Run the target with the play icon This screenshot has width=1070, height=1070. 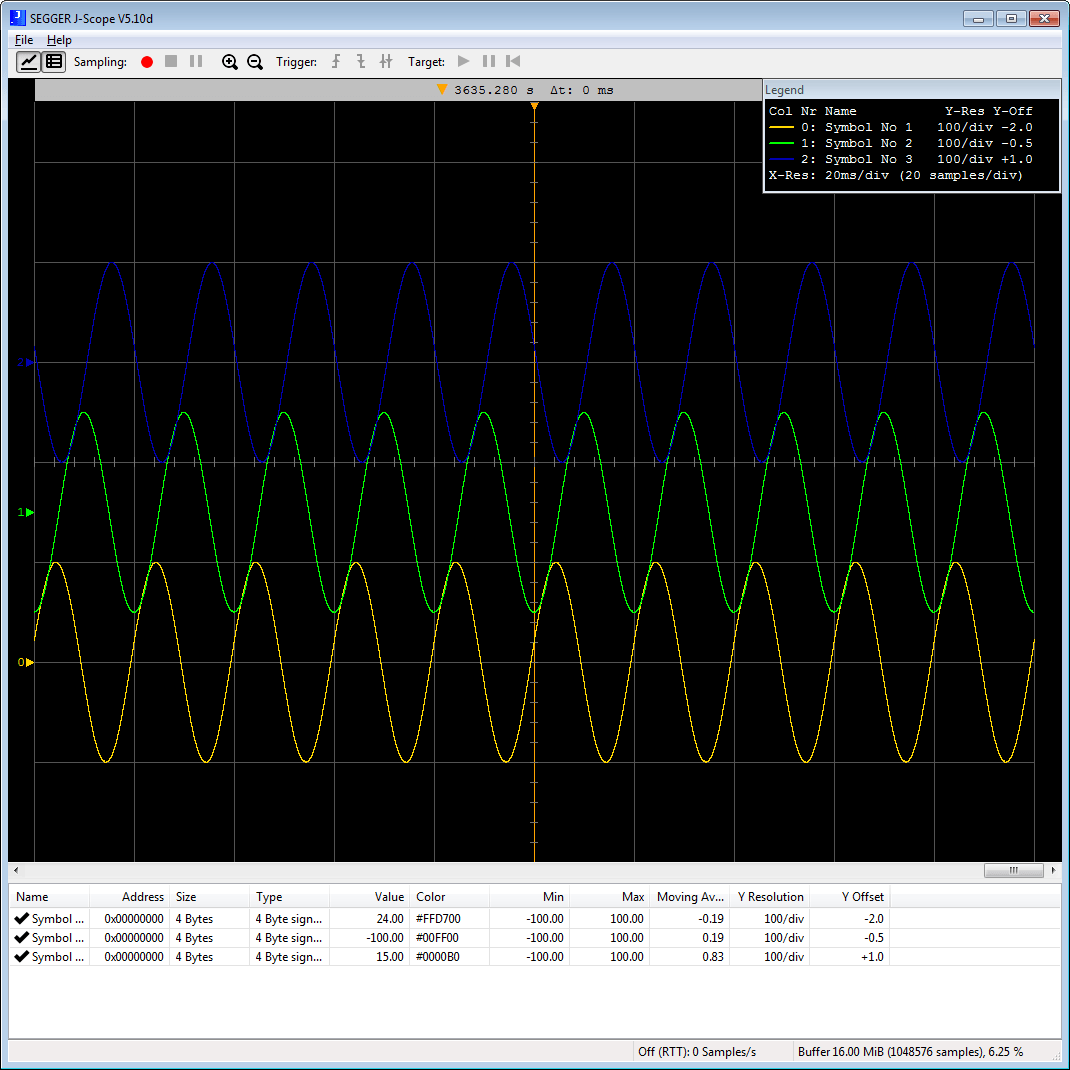click(x=464, y=62)
